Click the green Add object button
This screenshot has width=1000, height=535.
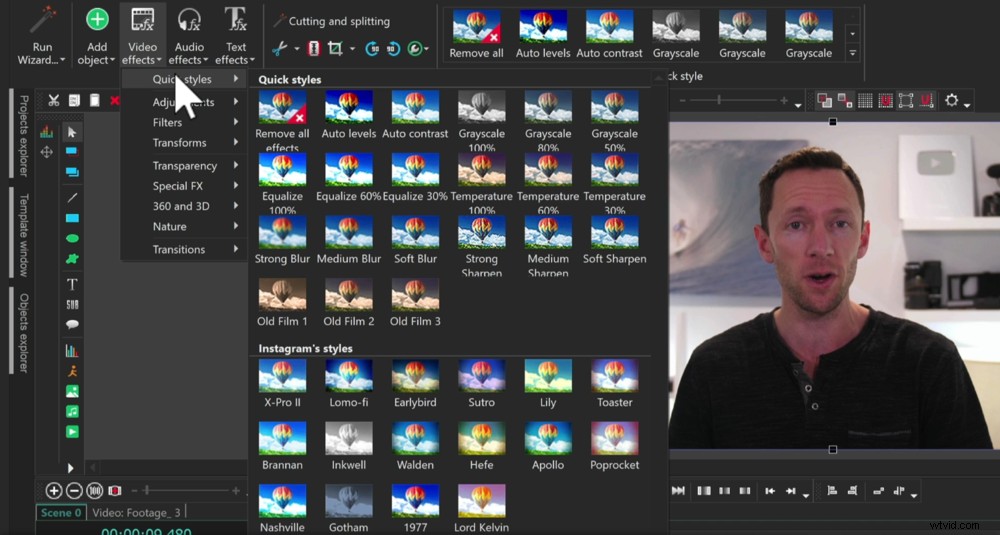(x=97, y=36)
